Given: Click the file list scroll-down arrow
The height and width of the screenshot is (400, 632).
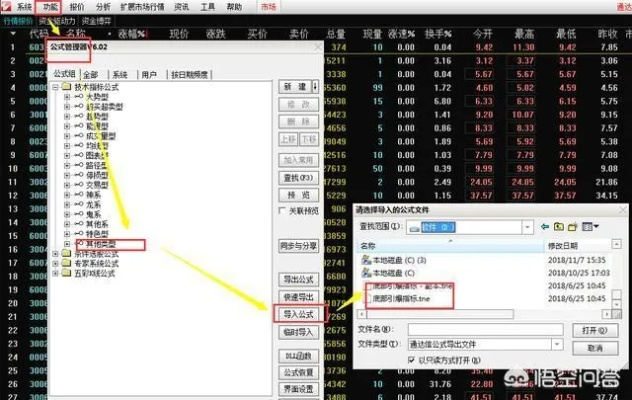Looking at the screenshot, I should pos(616,304).
